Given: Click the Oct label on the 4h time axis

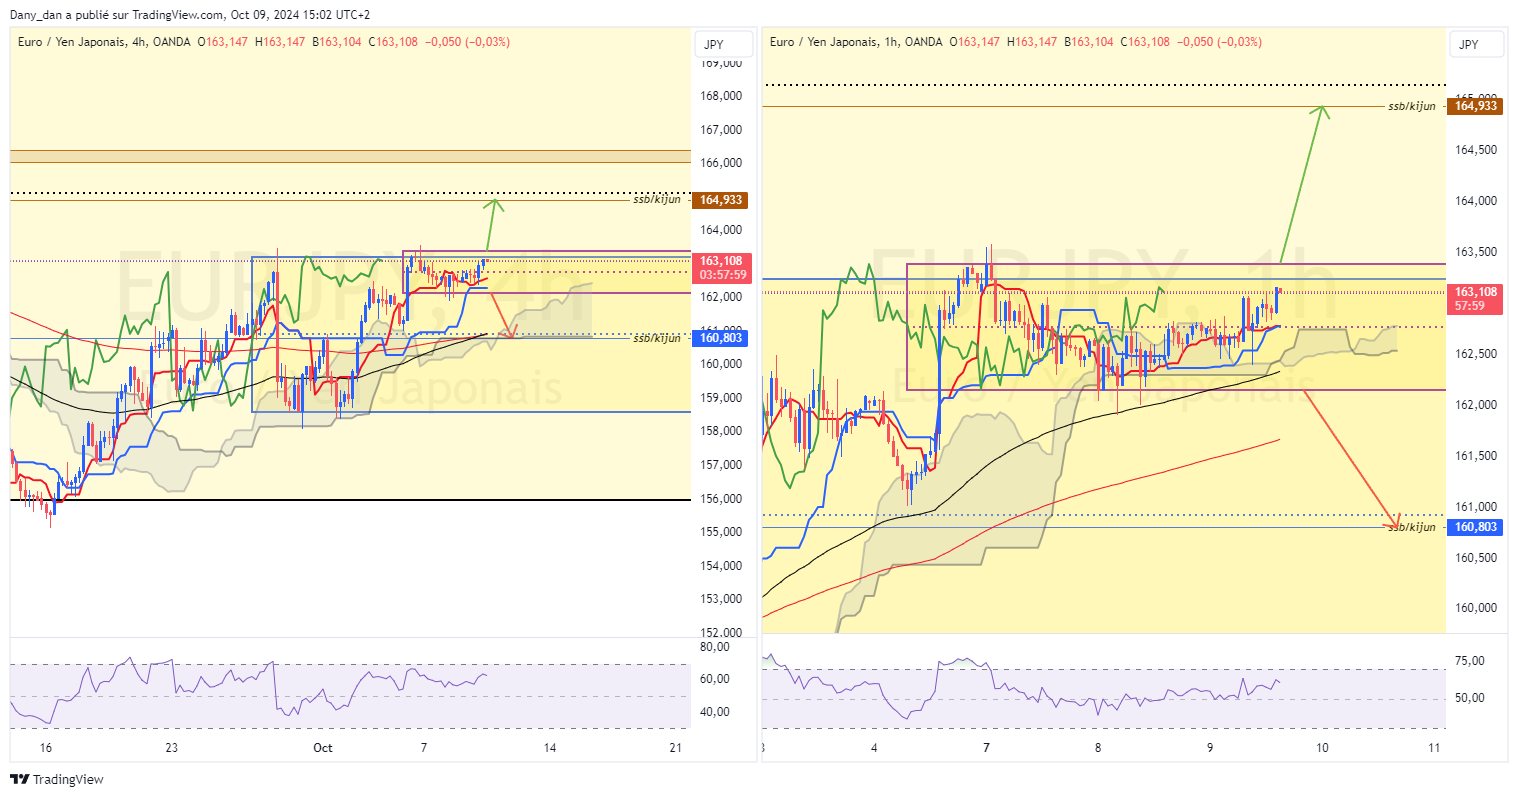Looking at the screenshot, I should [x=322, y=747].
